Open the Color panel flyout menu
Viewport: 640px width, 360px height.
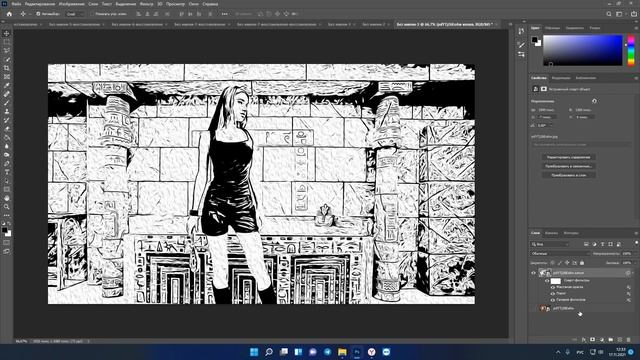(636, 28)
